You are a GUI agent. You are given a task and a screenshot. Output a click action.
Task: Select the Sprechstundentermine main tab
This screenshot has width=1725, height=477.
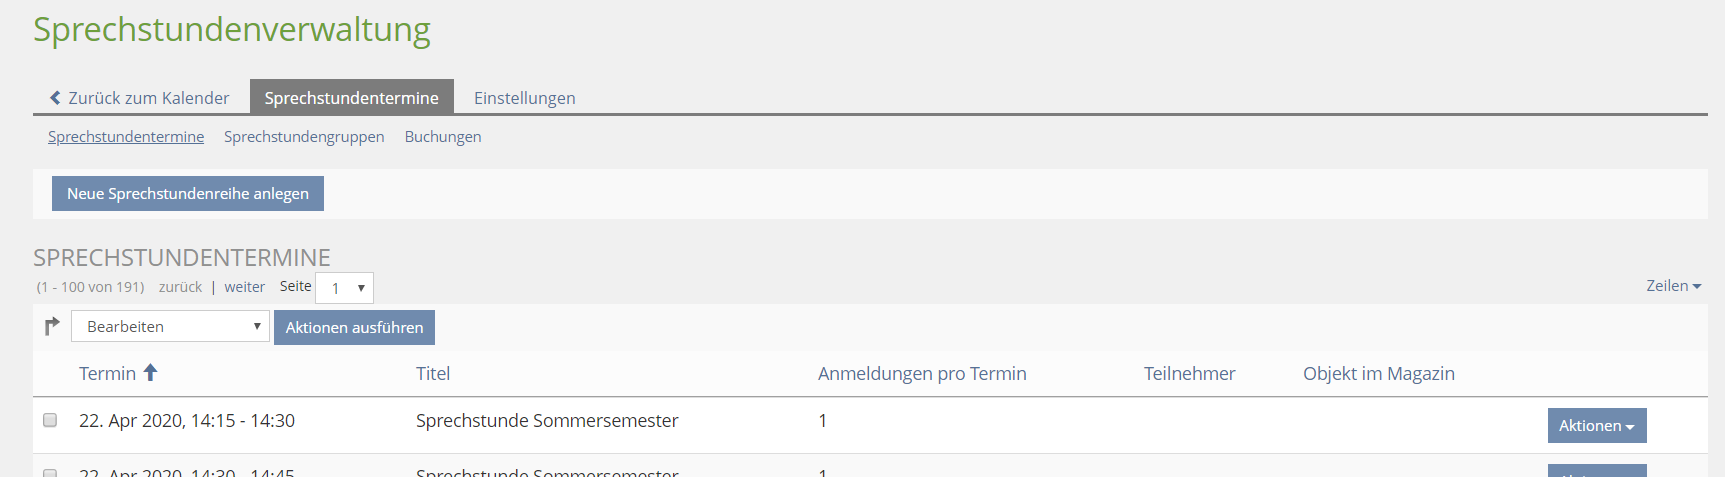coord(351,98)
